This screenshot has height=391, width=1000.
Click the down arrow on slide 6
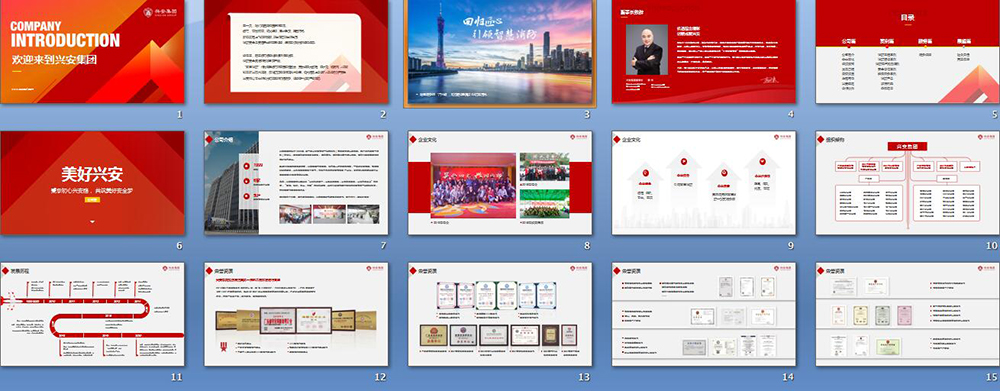pyautogui.click(x=92, y=221)
